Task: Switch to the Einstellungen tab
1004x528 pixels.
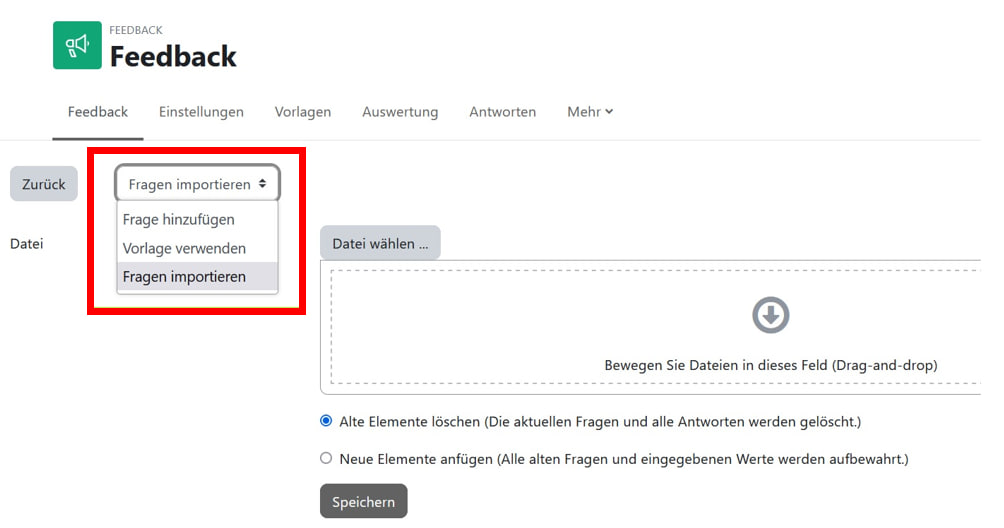Action: pos(201,112)
